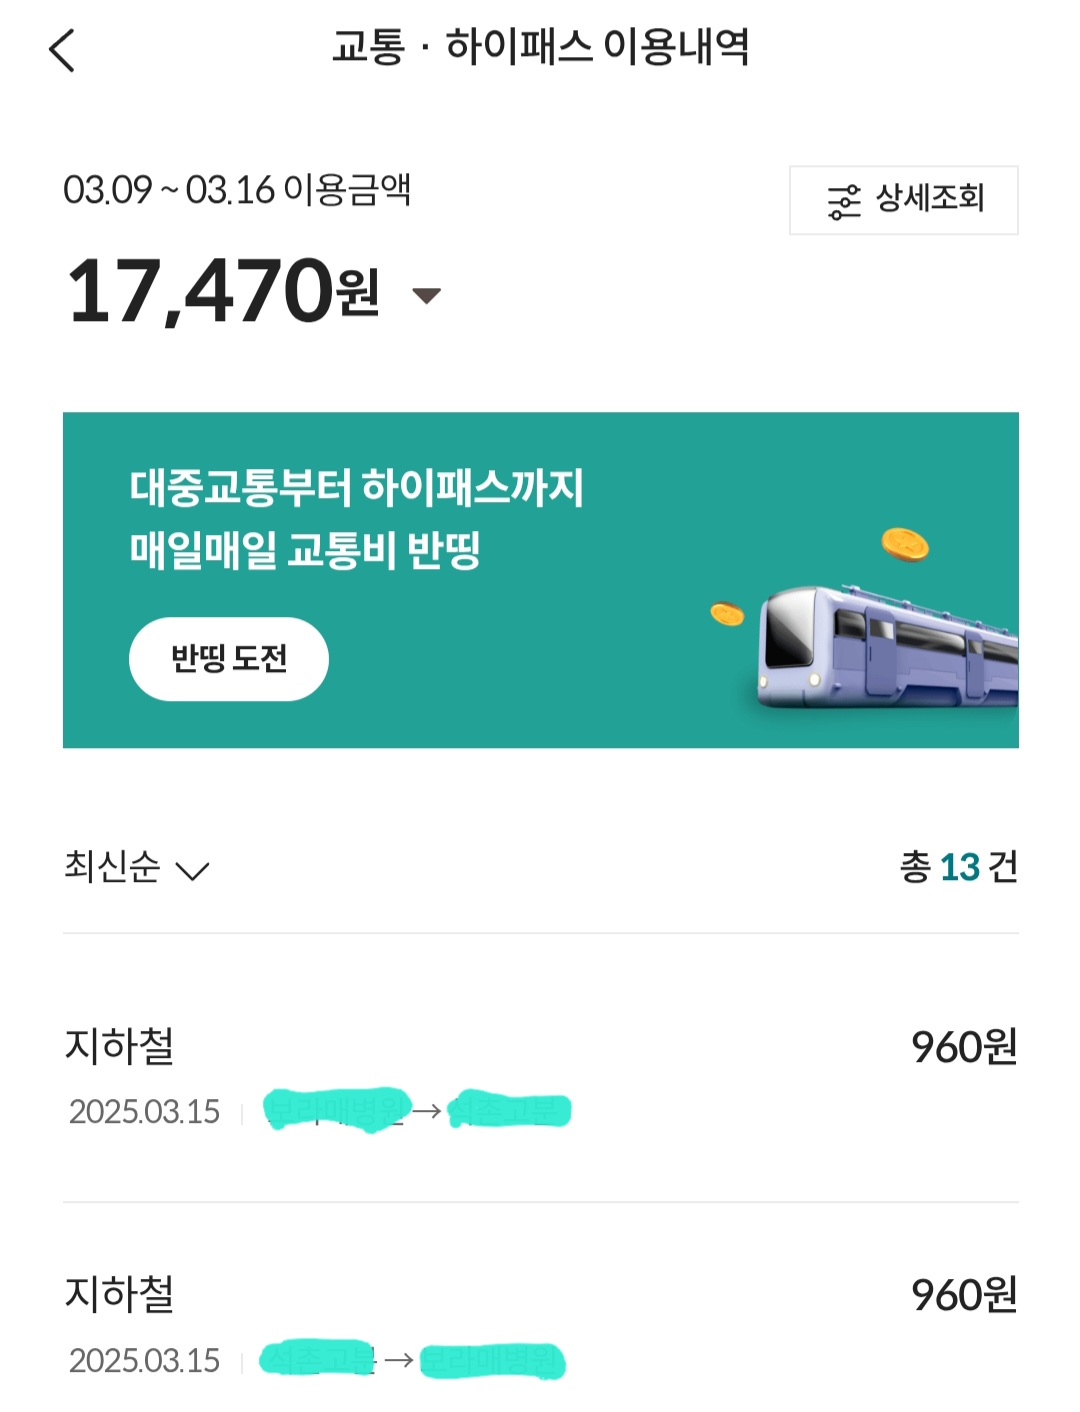The height and width of the screenshot is (1412, 1080).
Task: Expand the triangle next to 17,470원
Action: pyautogui.click(x=427, y=295)
